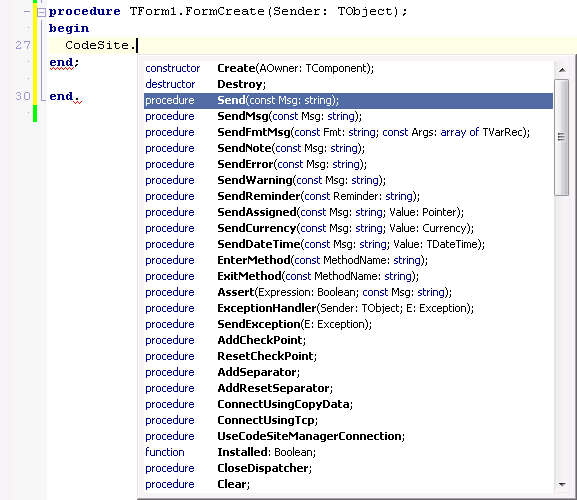Image resolution: width=577 pixels, height=500 pixels.
Task: Place cursor after CodeSite. on line 27
Action: pos(137,46)
